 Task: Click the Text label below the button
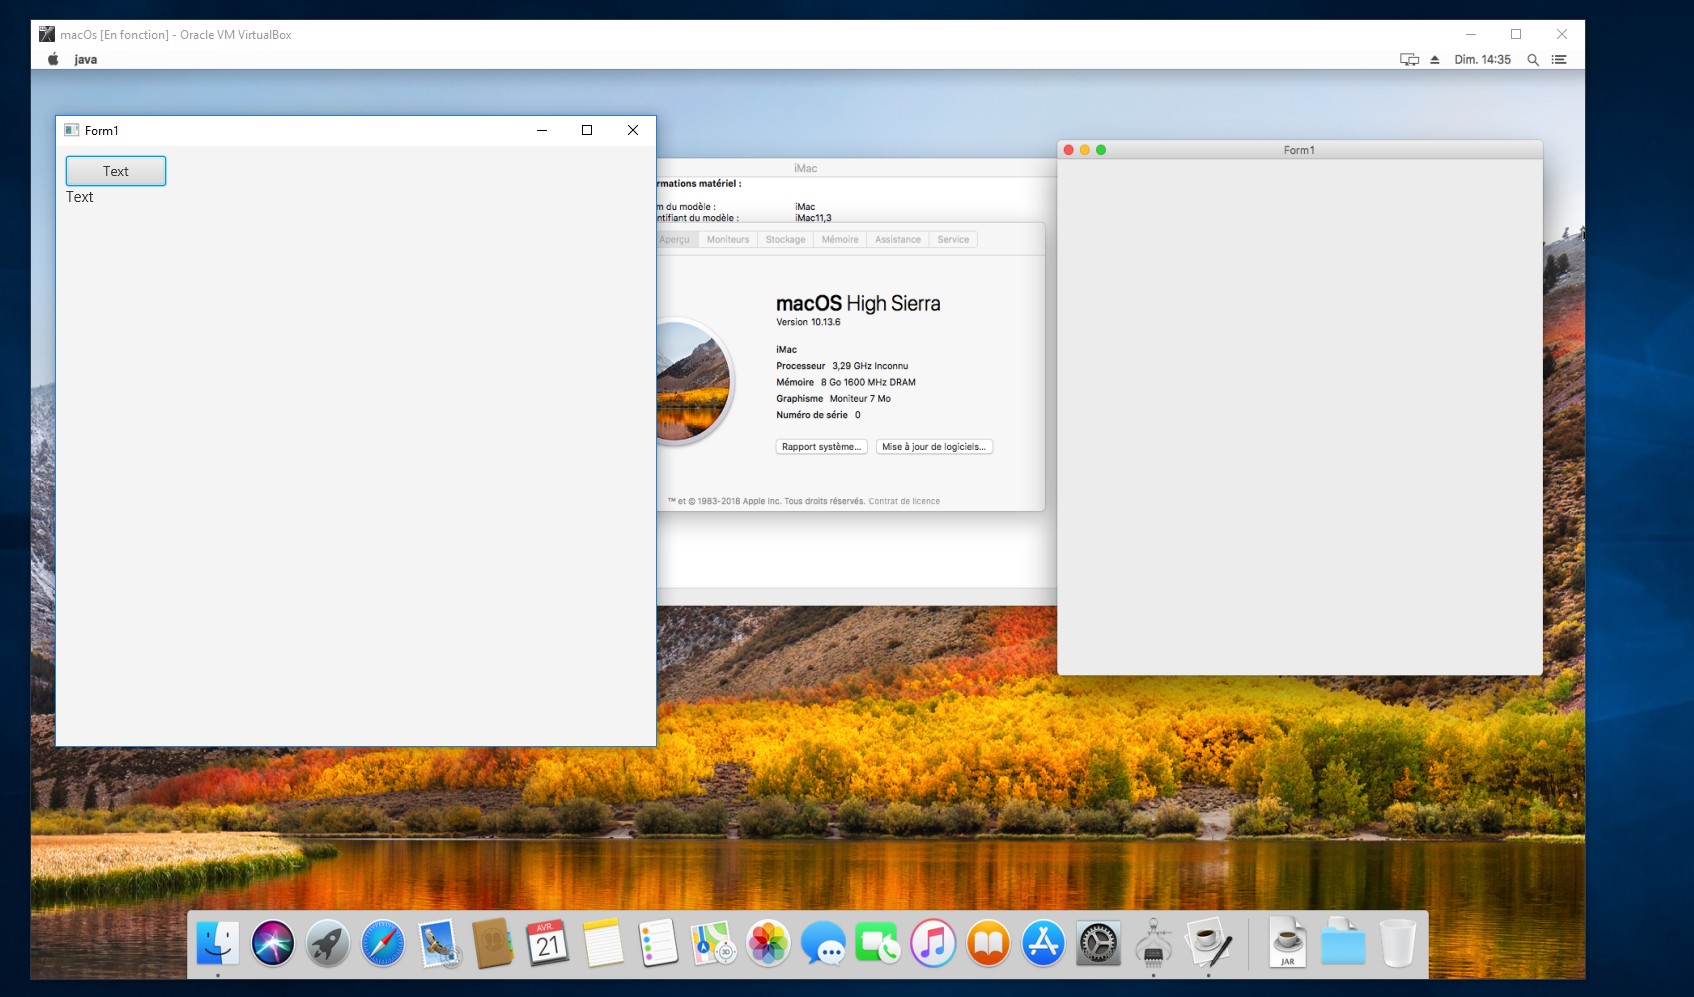(80, 197)
